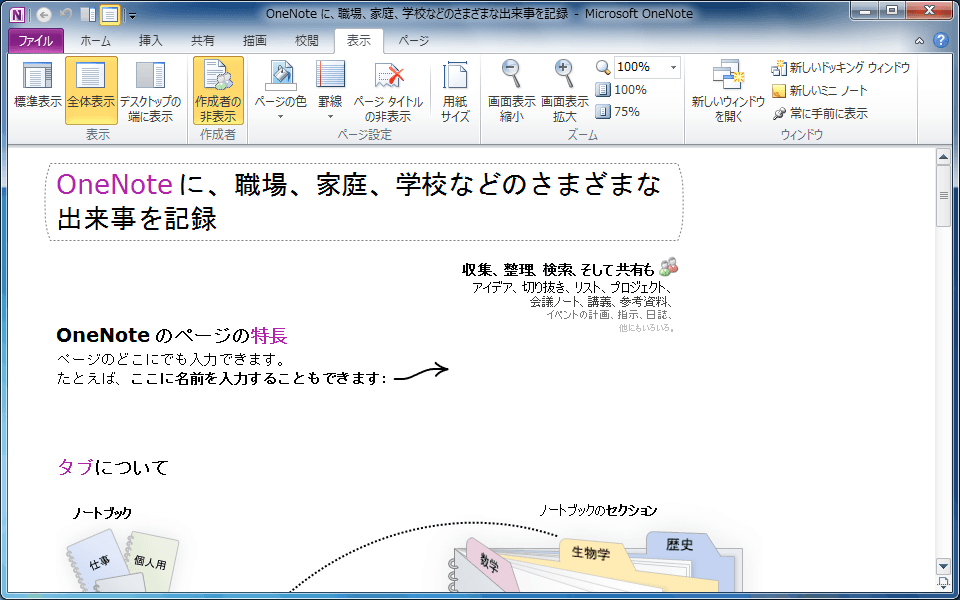This screenshot has height=600, width=960.
Task: Click the vertical scrollbar down arrow
Action: tap(943, 566)
